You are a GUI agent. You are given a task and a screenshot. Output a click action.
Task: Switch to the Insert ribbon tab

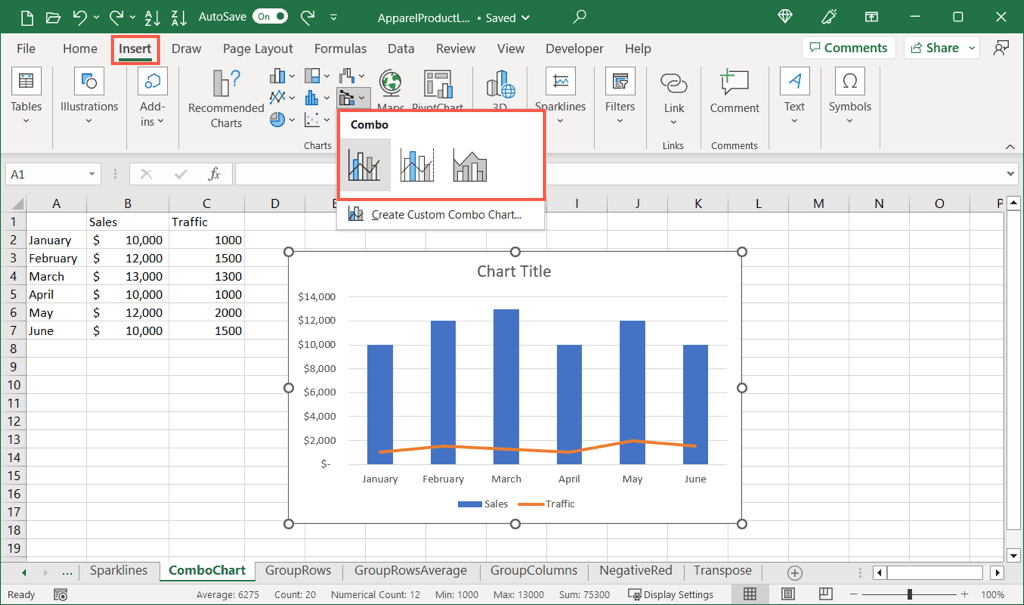[134, 48]
